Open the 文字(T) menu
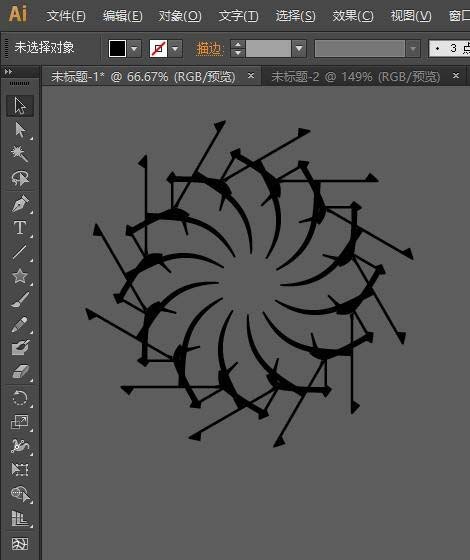The image size is (470, 560). (238, 16)
